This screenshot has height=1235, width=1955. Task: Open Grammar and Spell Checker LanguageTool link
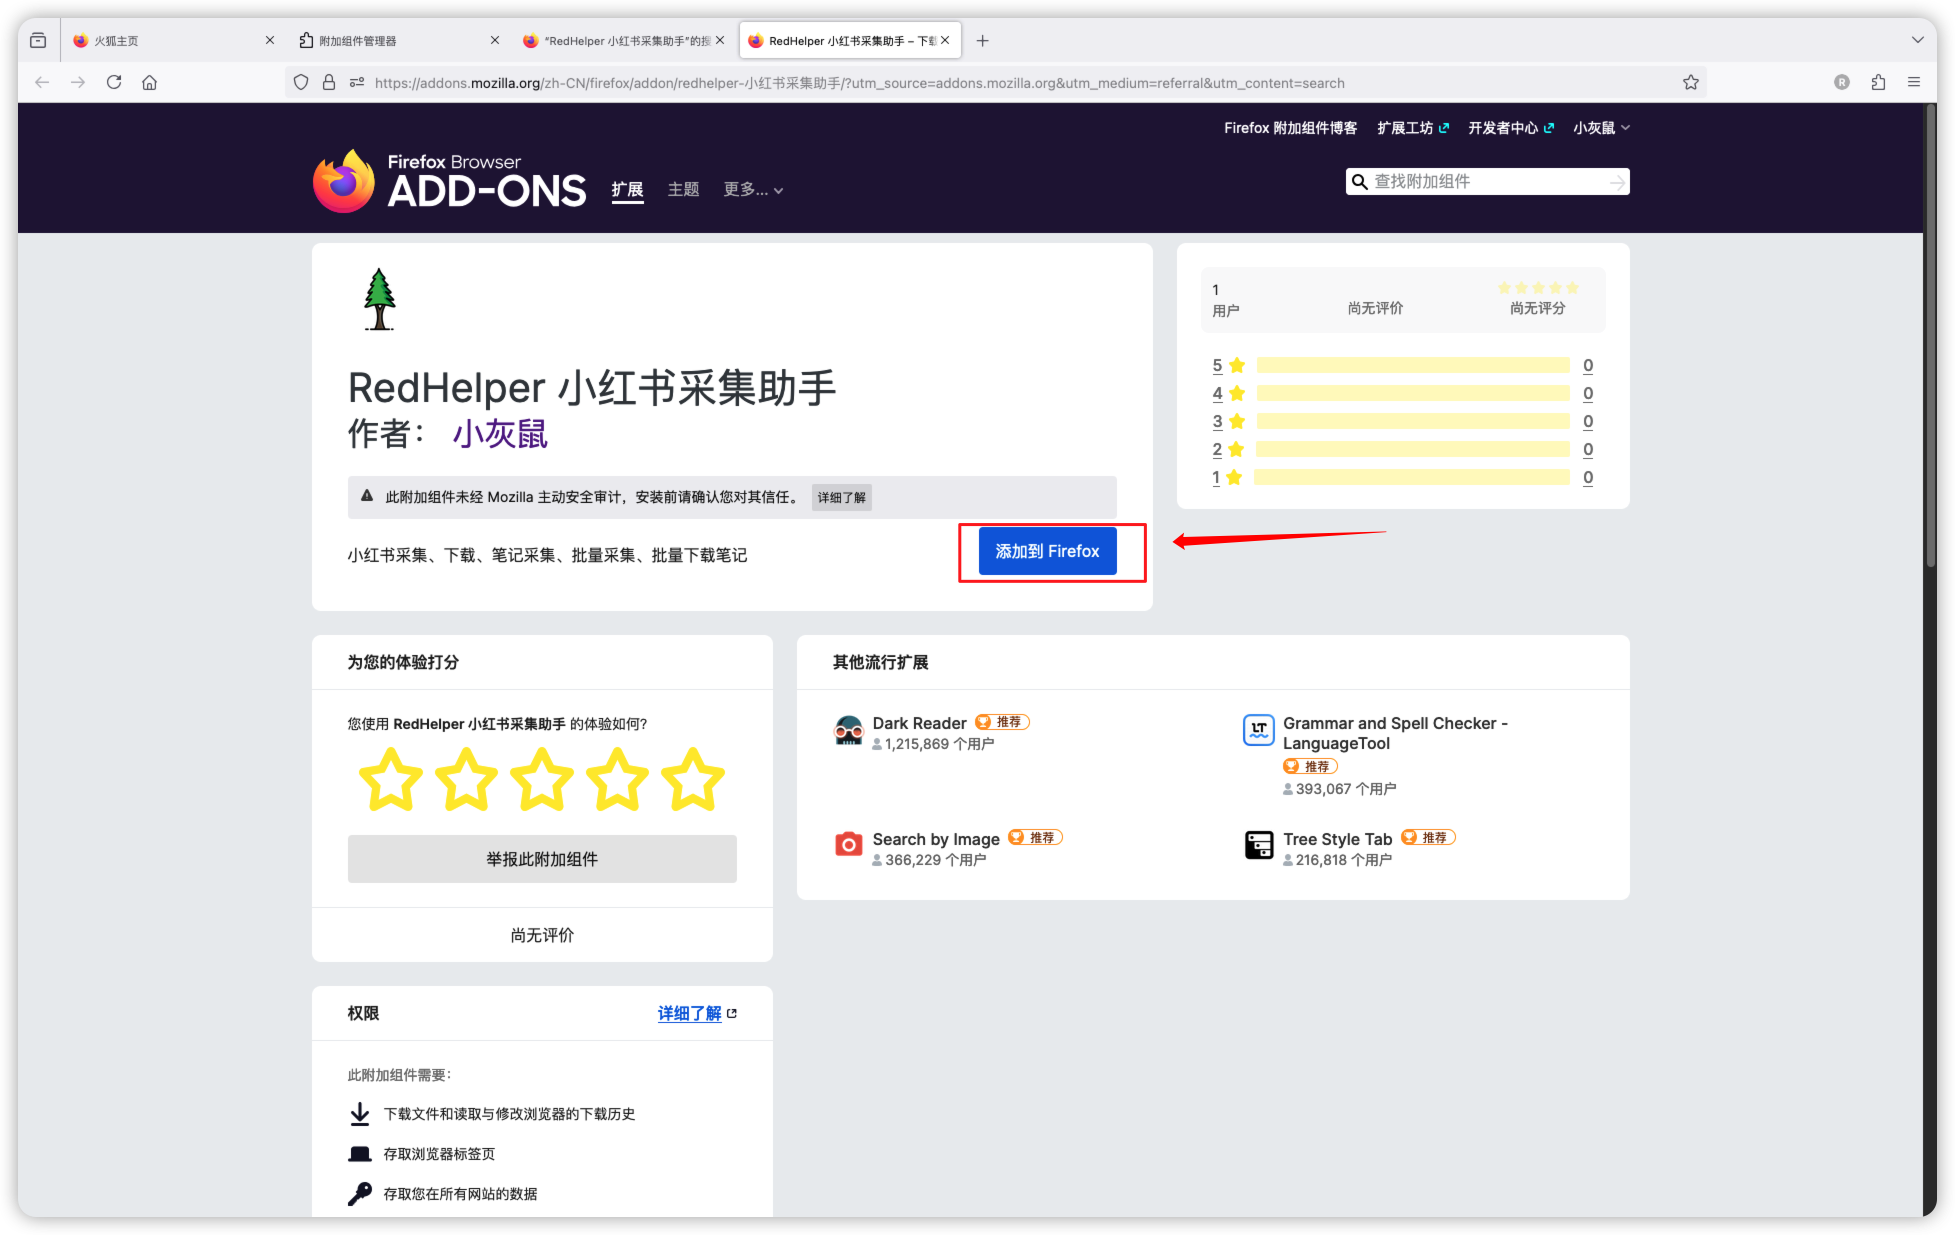pos(1395,733)
